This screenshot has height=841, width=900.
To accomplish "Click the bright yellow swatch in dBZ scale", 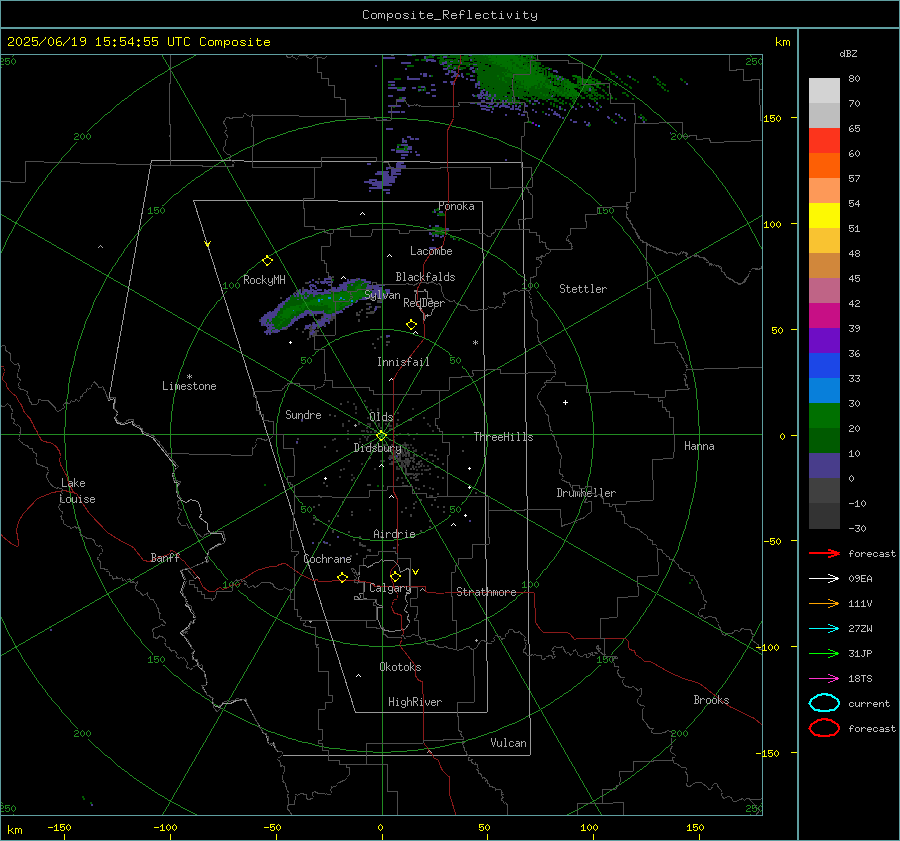I will tap(824, 215).
